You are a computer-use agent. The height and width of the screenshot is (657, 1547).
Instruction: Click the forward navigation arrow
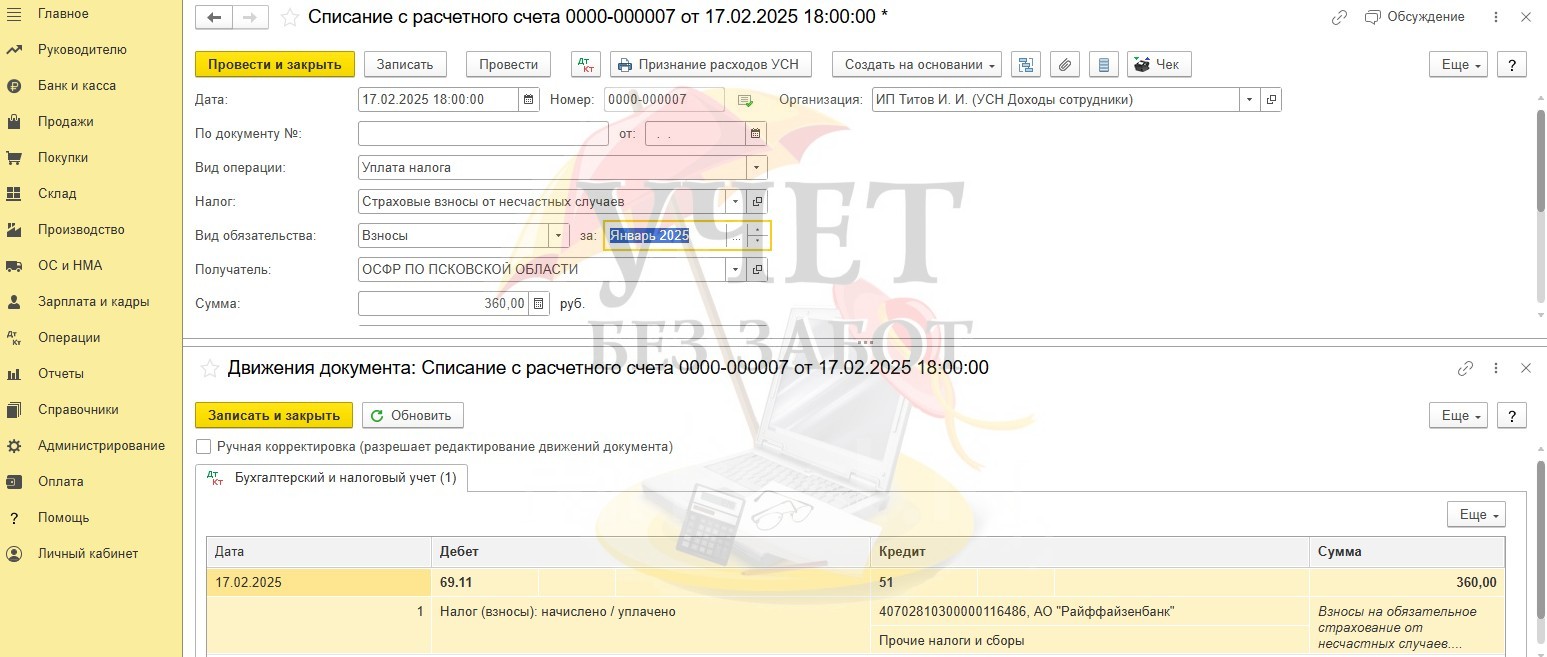pos(250,18)
